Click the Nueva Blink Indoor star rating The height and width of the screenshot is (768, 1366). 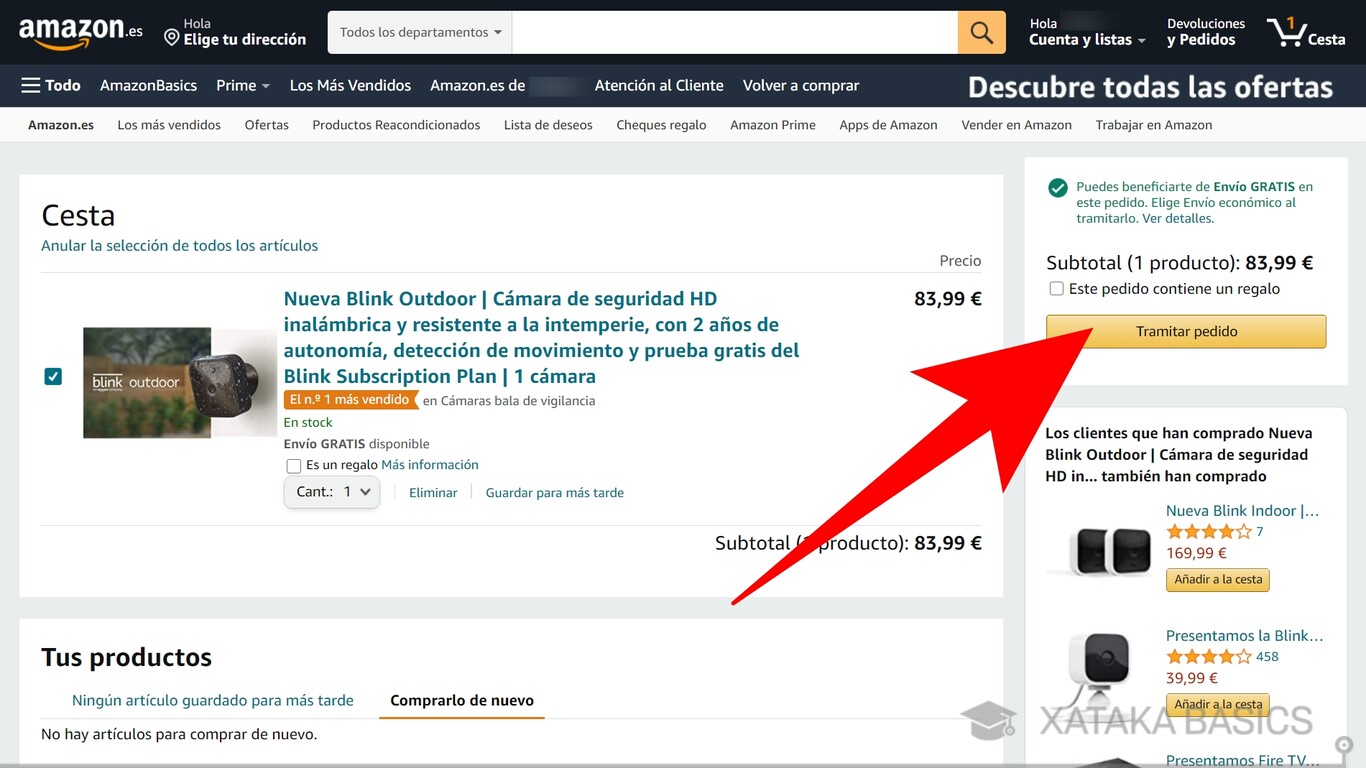(x=1208, y=532)
